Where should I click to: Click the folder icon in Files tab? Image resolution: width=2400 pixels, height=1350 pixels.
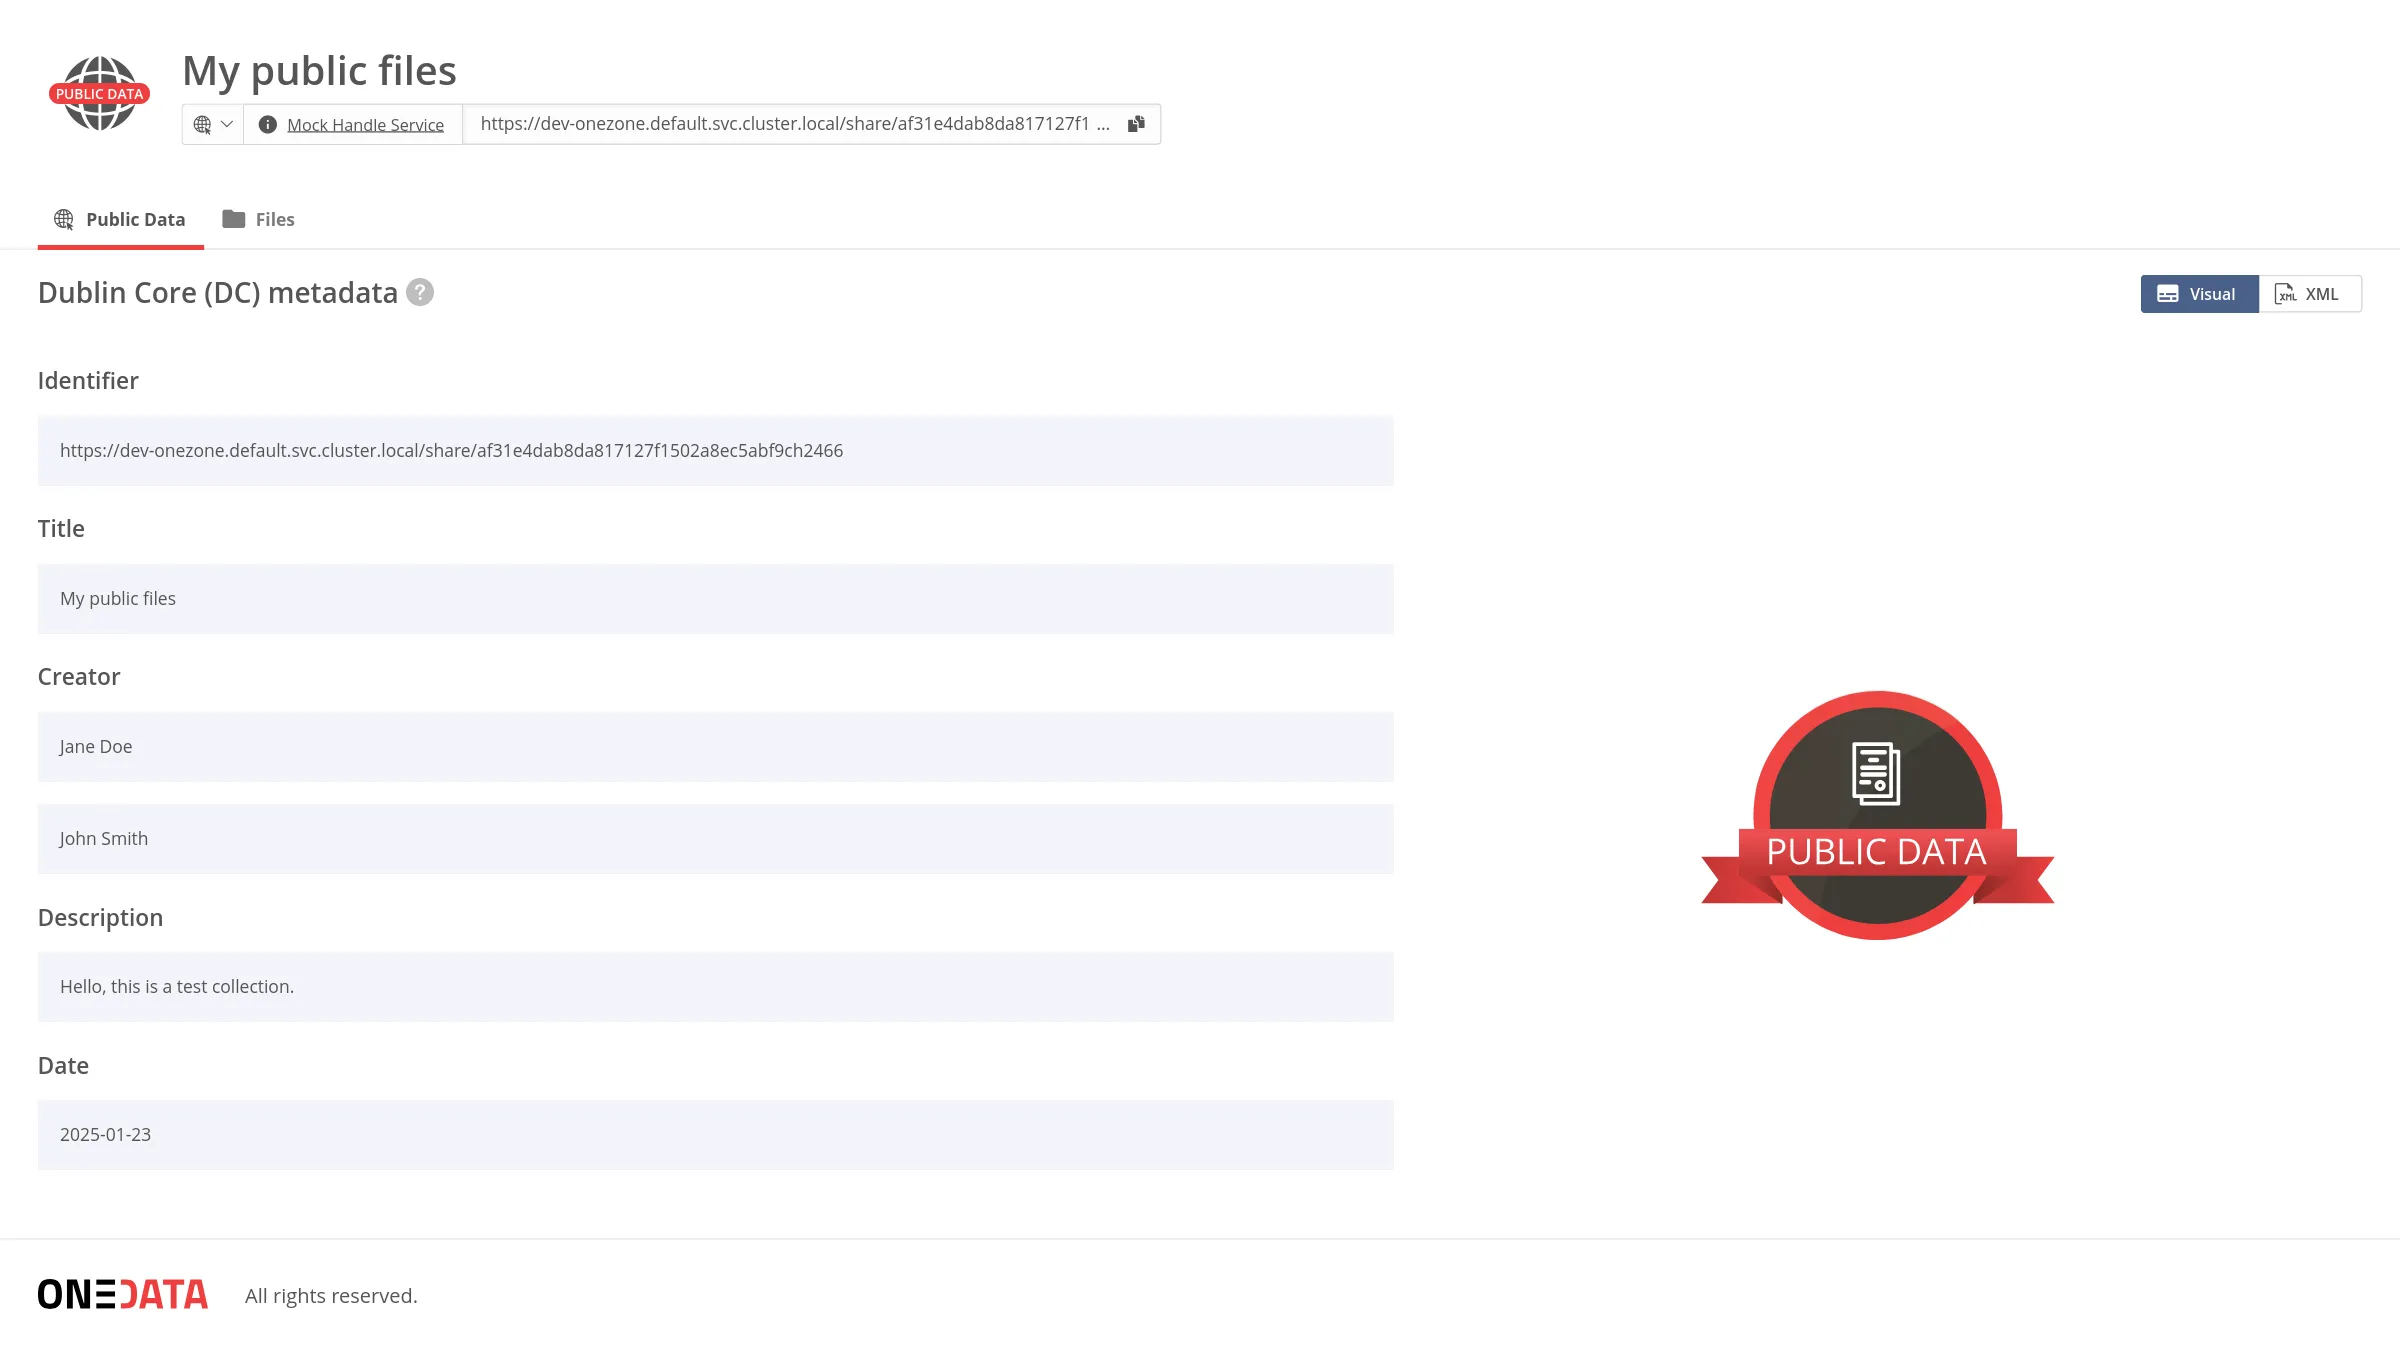coord(233,219)
